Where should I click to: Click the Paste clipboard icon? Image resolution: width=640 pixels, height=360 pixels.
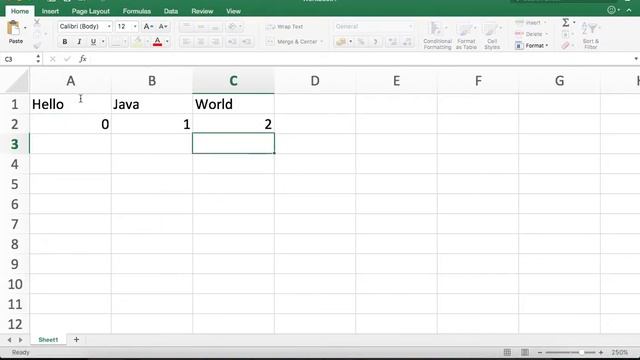tap(13, 28)
